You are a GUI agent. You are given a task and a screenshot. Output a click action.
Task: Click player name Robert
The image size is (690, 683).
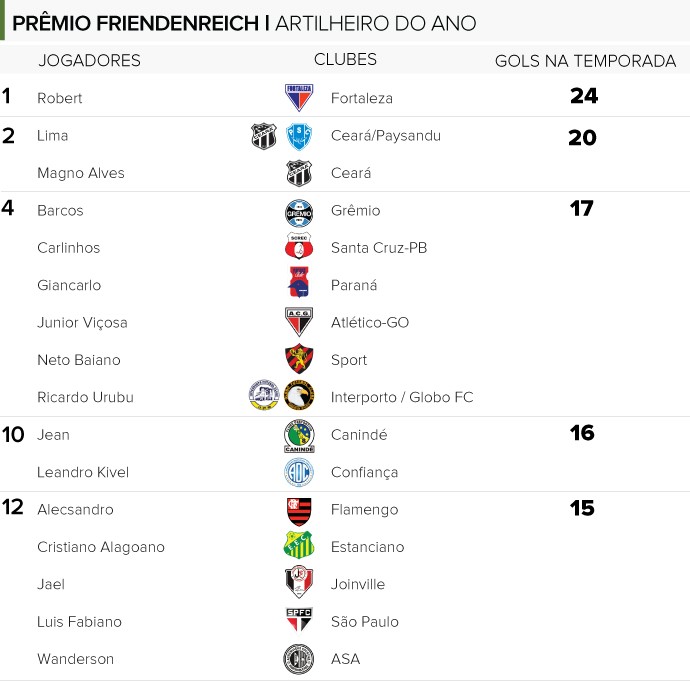point(59,98)
